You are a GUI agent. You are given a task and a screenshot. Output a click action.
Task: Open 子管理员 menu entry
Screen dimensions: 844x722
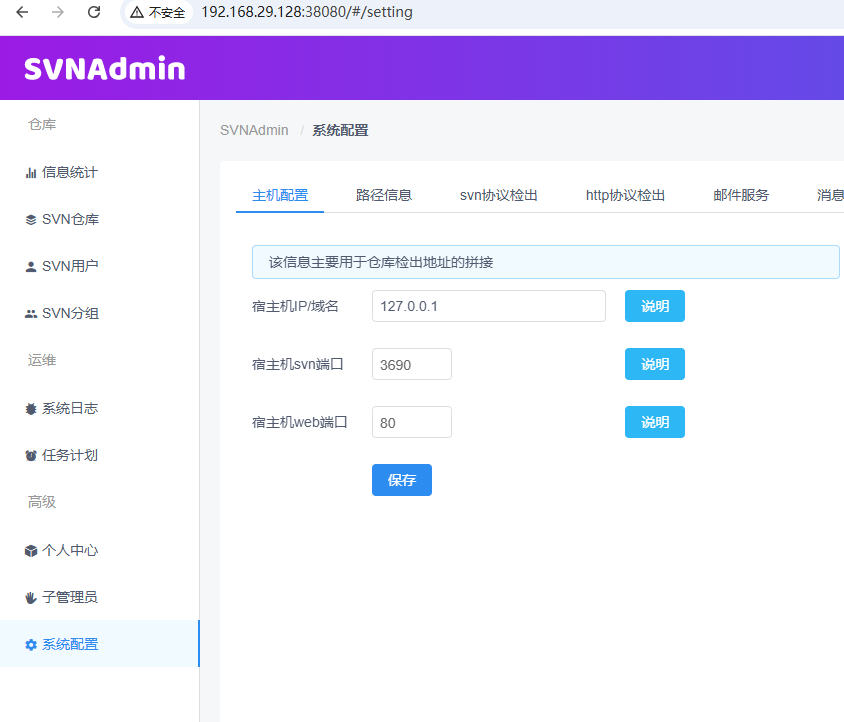point(100,597)
